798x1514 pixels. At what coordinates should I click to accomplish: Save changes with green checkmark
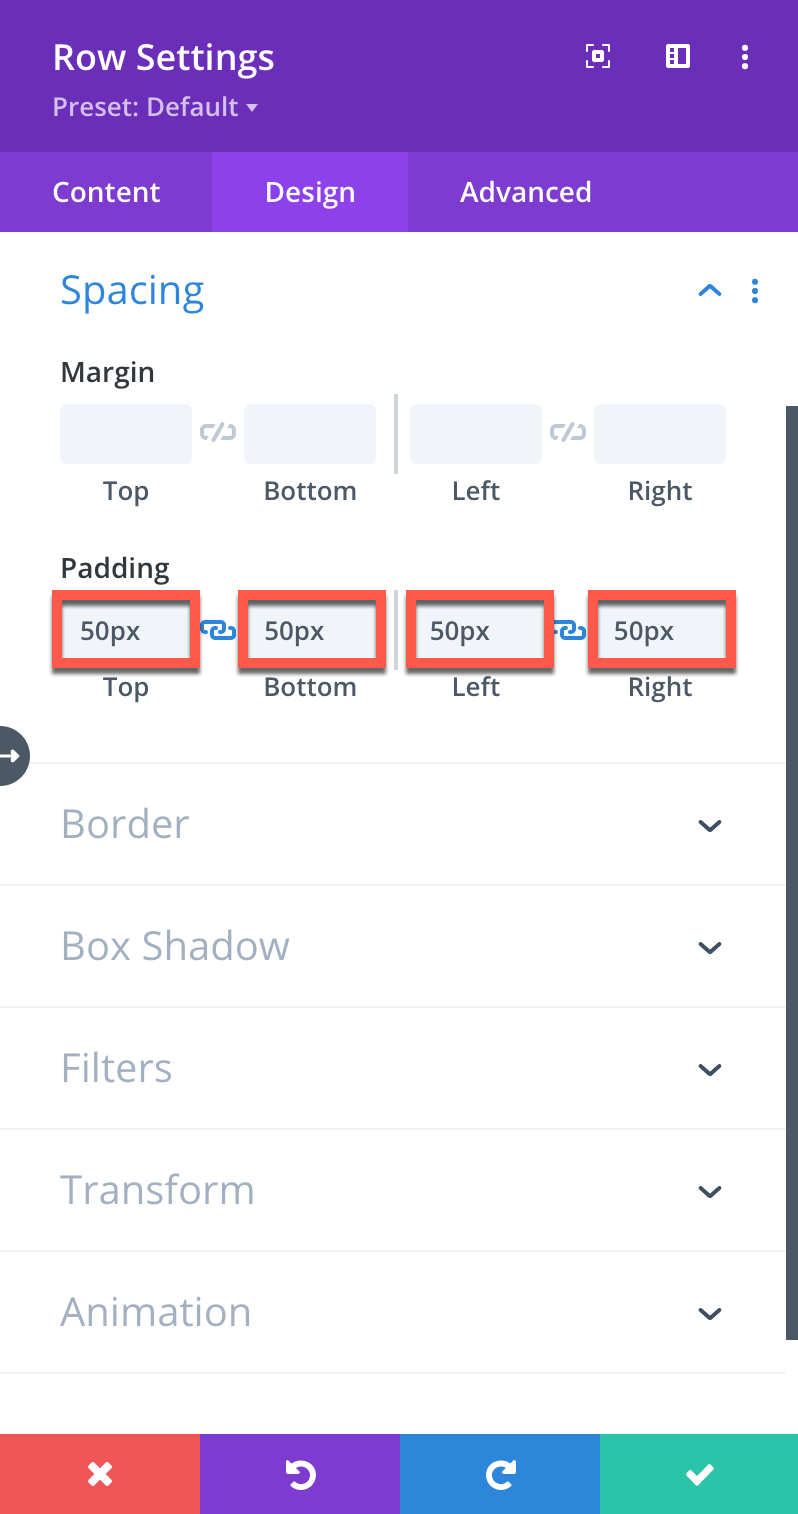click(699, 1474)
